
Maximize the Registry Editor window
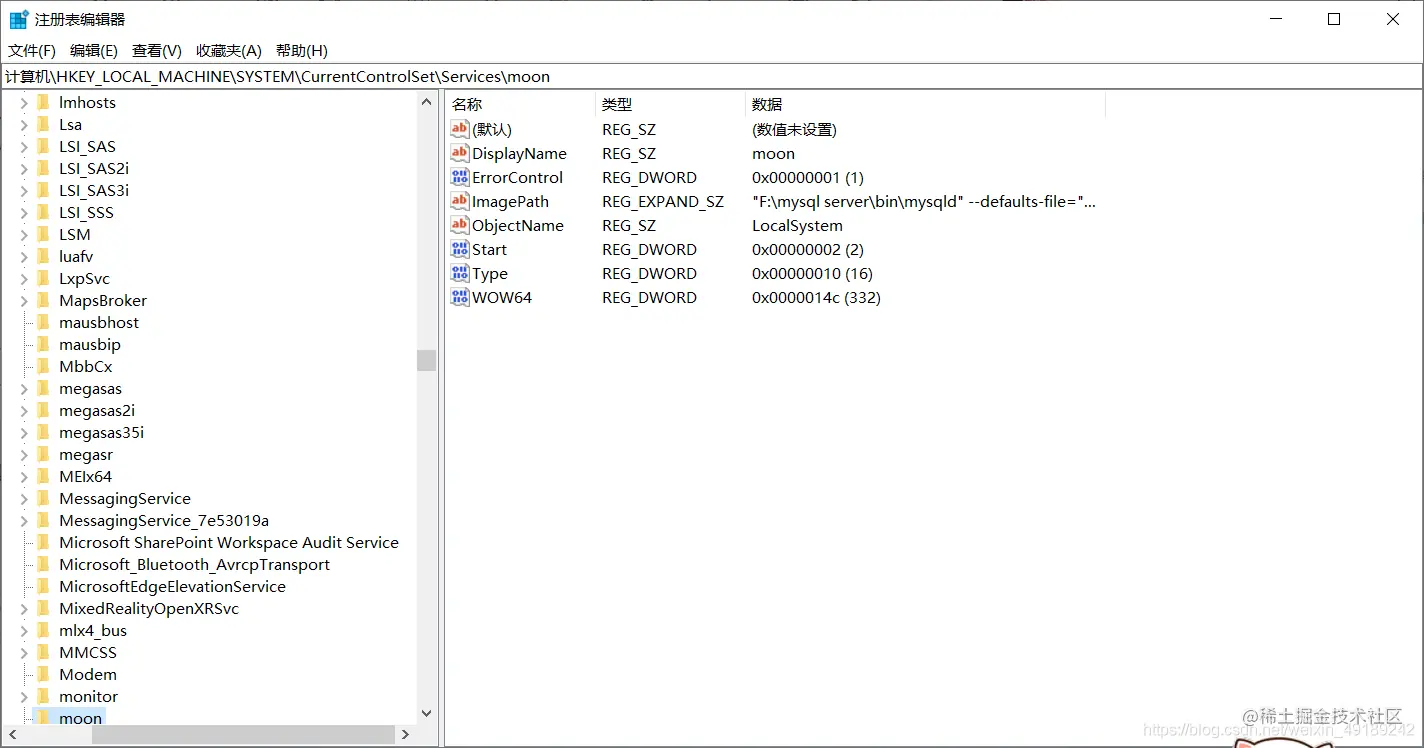[x=1333, y=19]
